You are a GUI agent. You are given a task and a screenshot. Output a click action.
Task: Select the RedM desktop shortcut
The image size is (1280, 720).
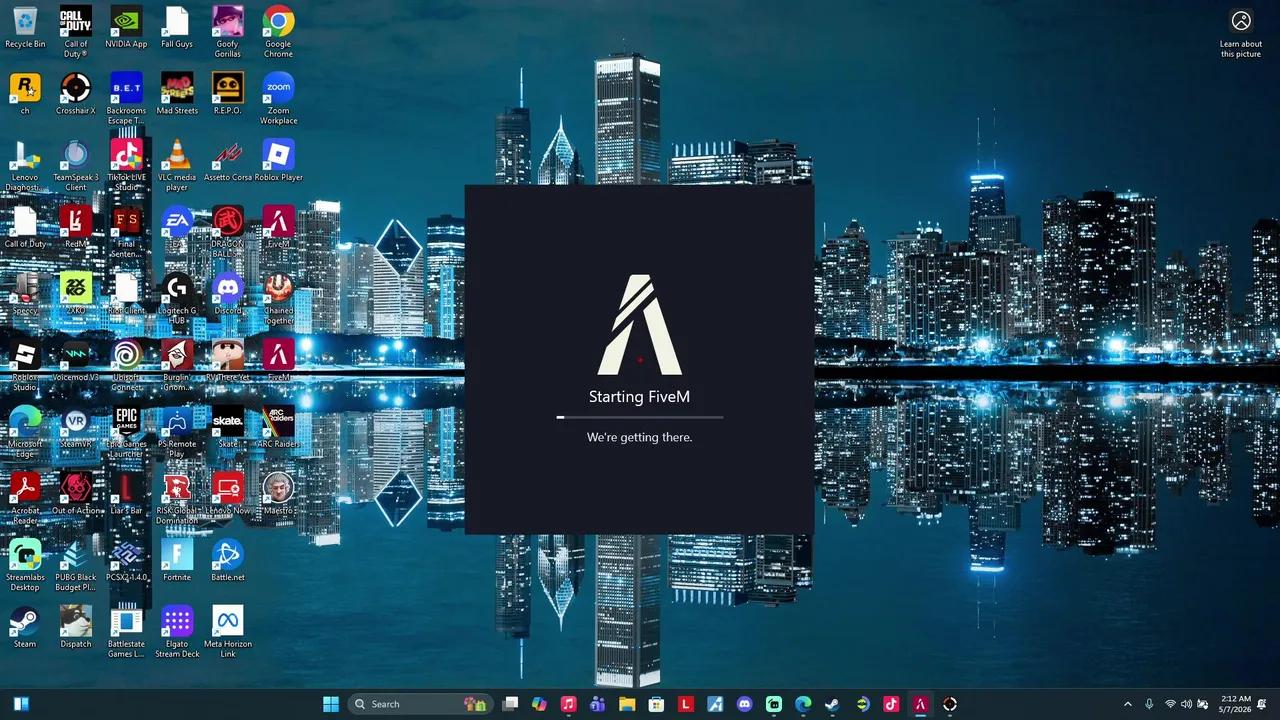(x=76, y=227)
